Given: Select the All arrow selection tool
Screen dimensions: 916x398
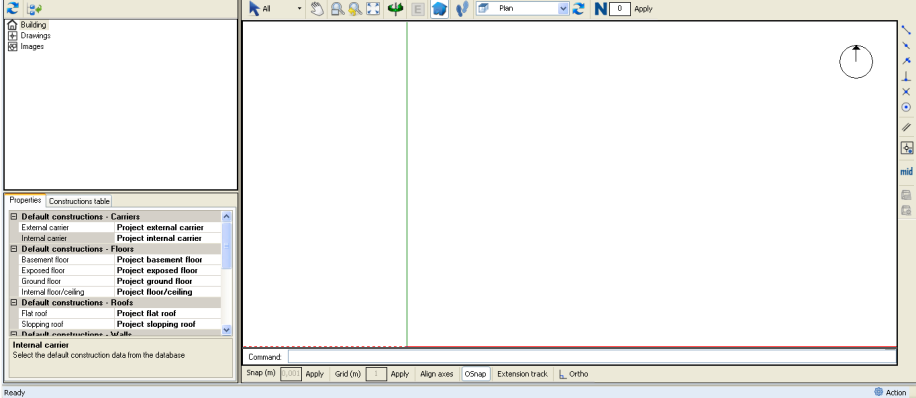Looking at the screenshot, I should (x=260, y=9).
